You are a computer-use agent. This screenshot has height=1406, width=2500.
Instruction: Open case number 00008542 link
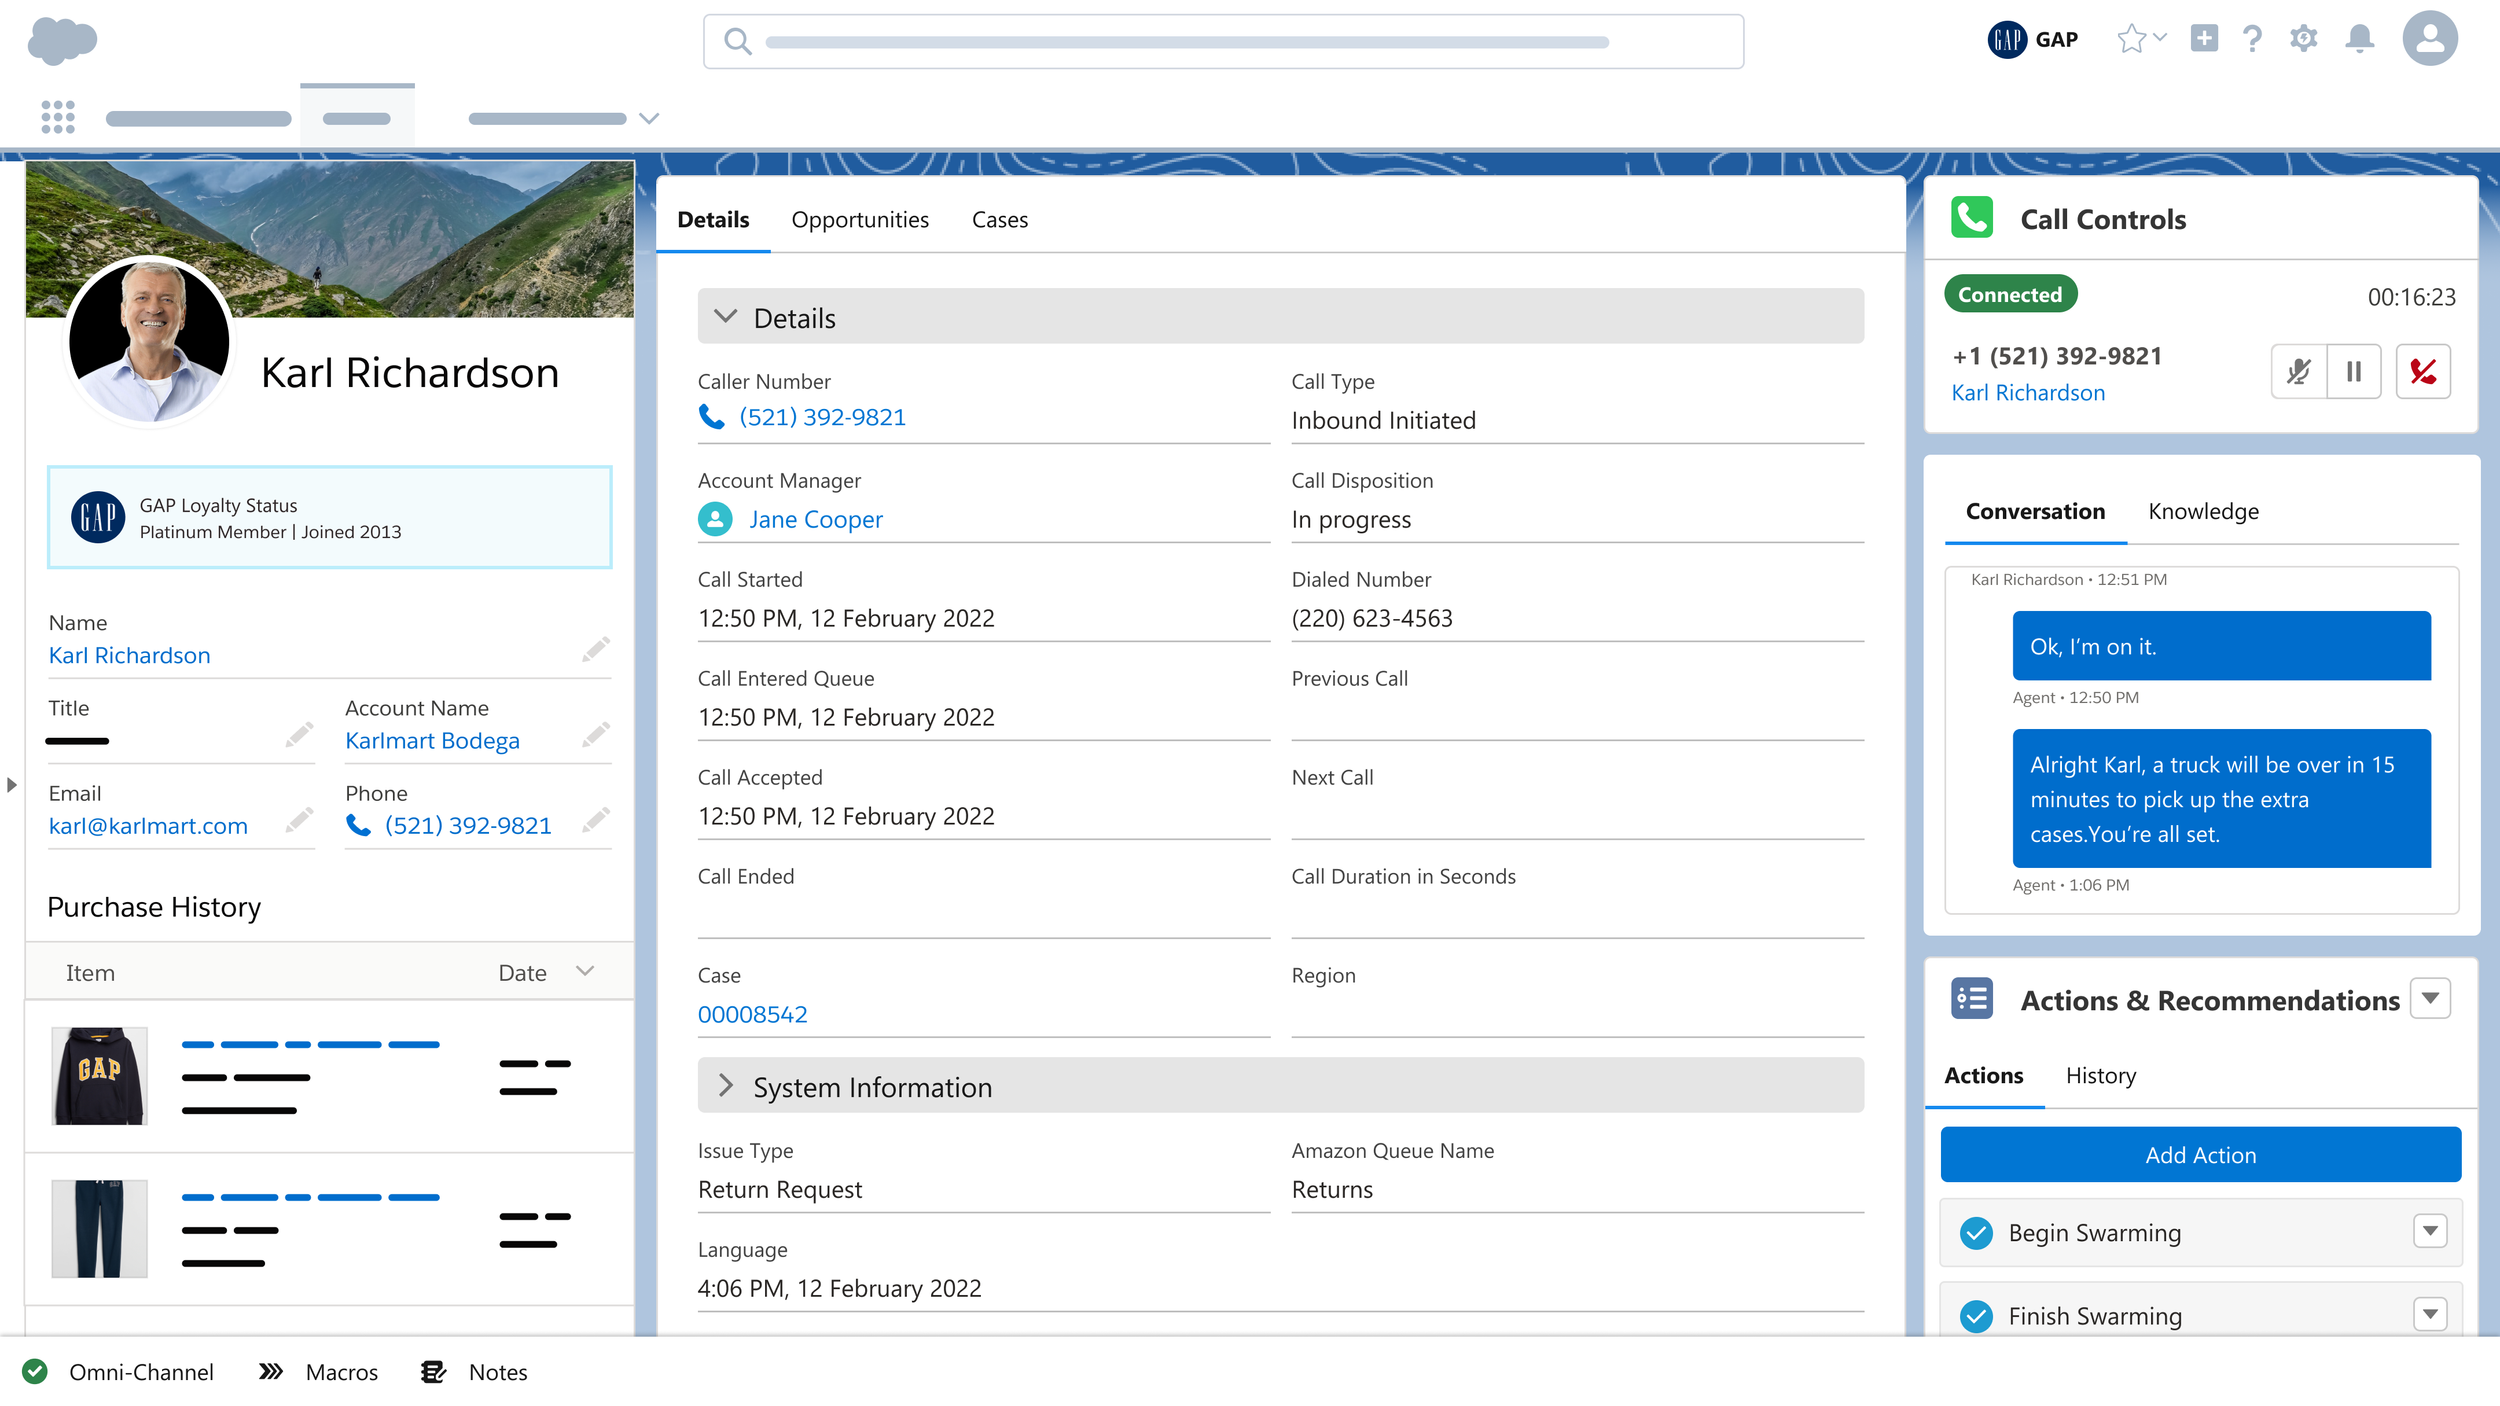point(752,1014)
